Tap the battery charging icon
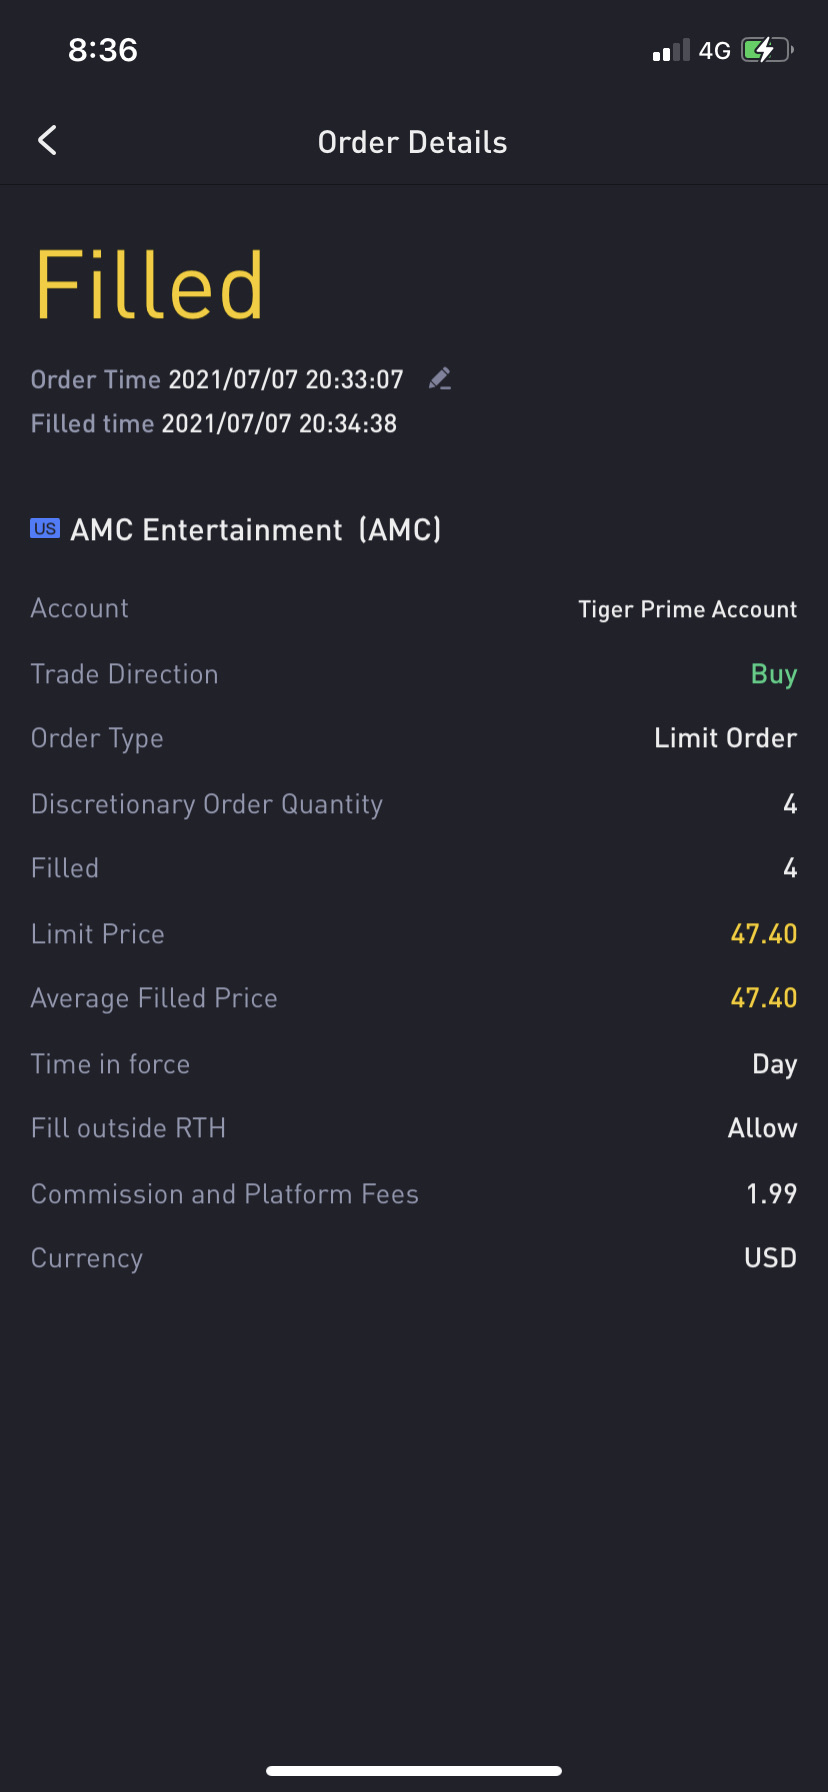 click(x=767, y=50)
